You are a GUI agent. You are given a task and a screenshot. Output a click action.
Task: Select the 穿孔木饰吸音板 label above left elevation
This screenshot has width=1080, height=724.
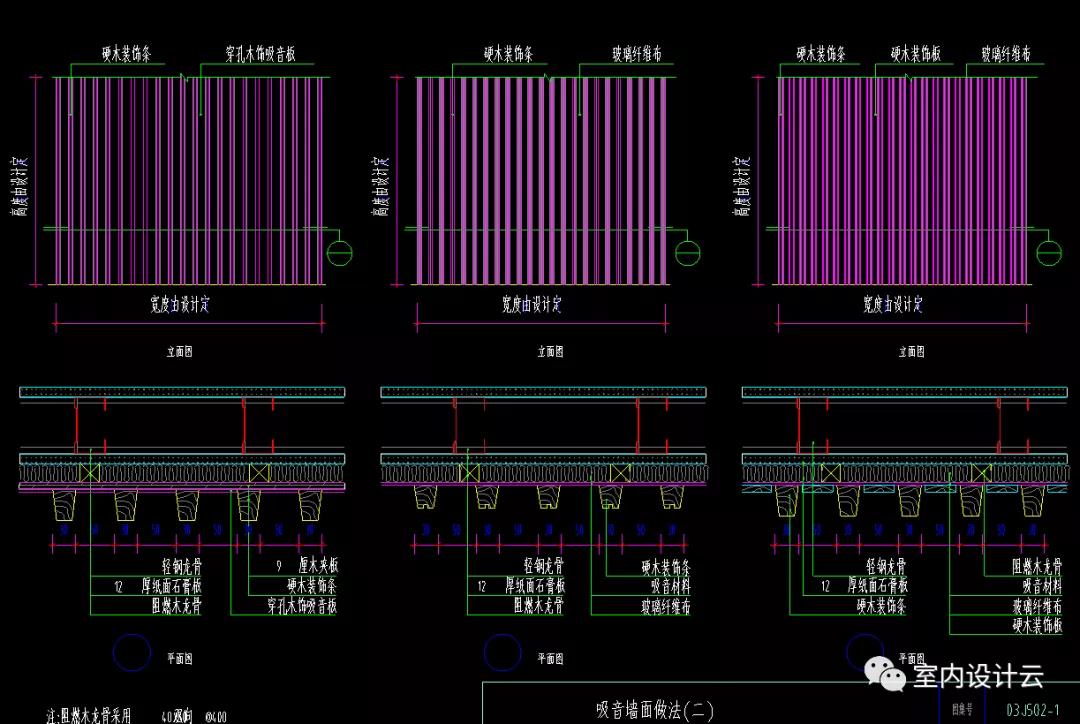point(260,54)
